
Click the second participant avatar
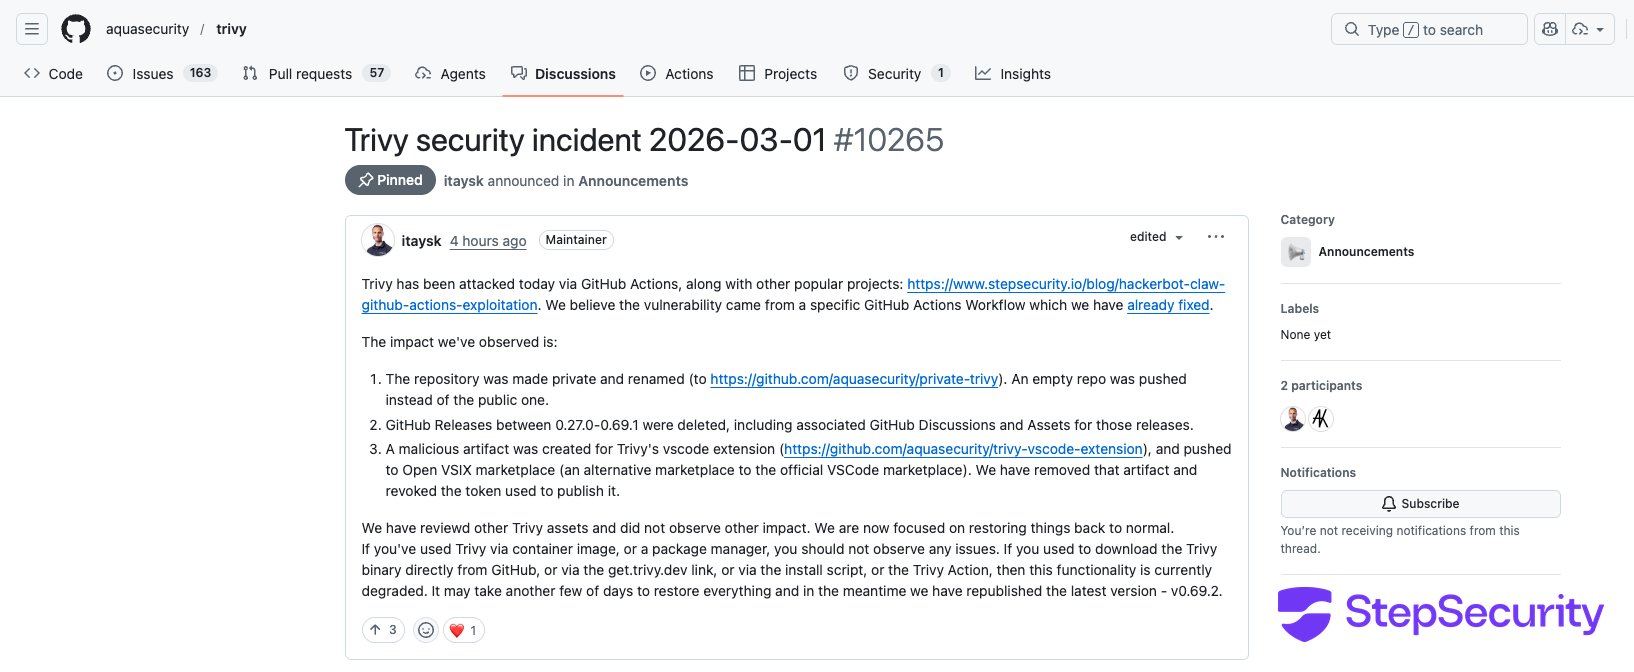click(1321, 419)
